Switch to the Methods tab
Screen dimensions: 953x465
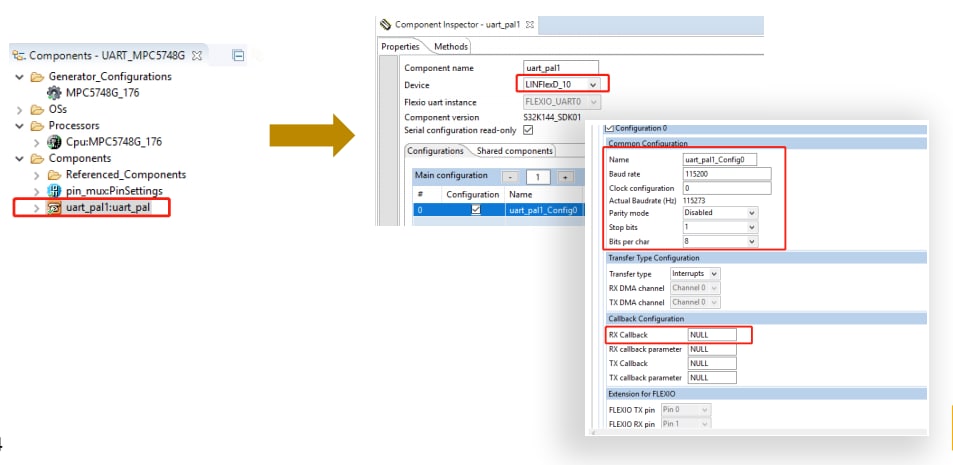[x=451, y=46]
